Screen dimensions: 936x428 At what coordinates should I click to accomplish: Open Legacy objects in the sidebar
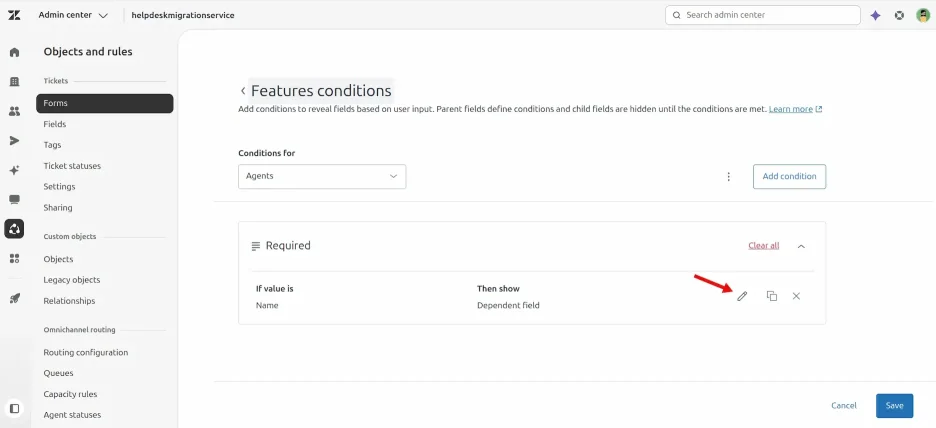pyautogui.click(x=72, y=280)
